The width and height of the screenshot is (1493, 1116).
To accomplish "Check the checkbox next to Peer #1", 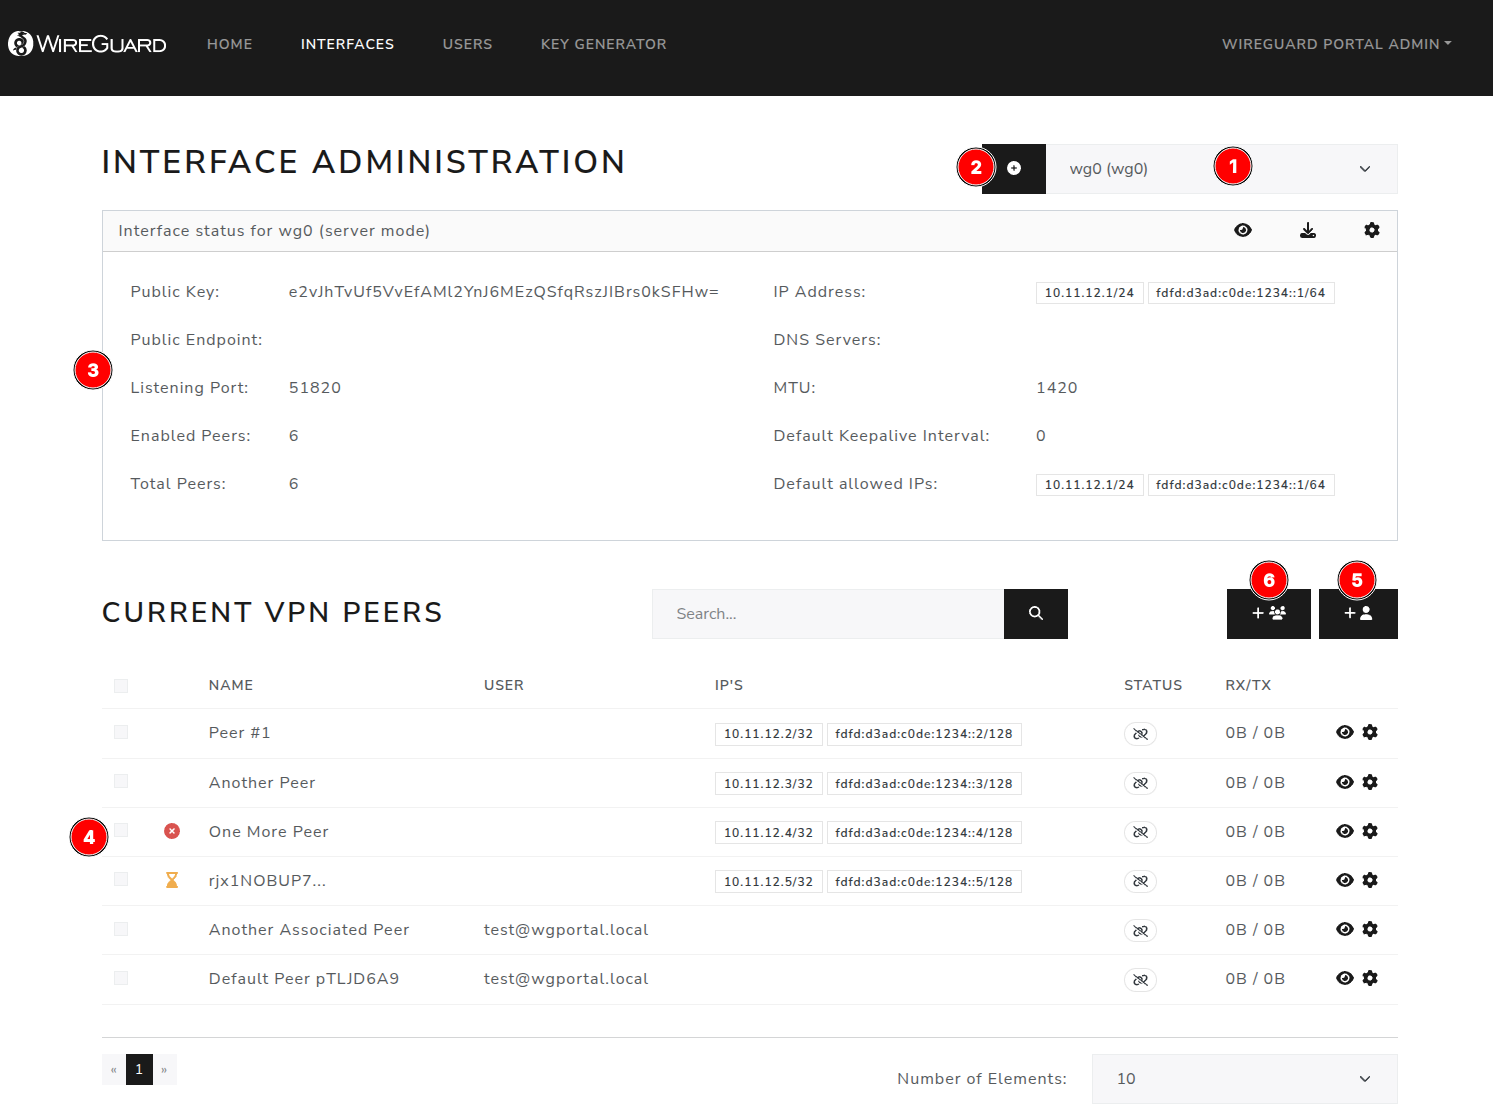I will tap(121, 731).
